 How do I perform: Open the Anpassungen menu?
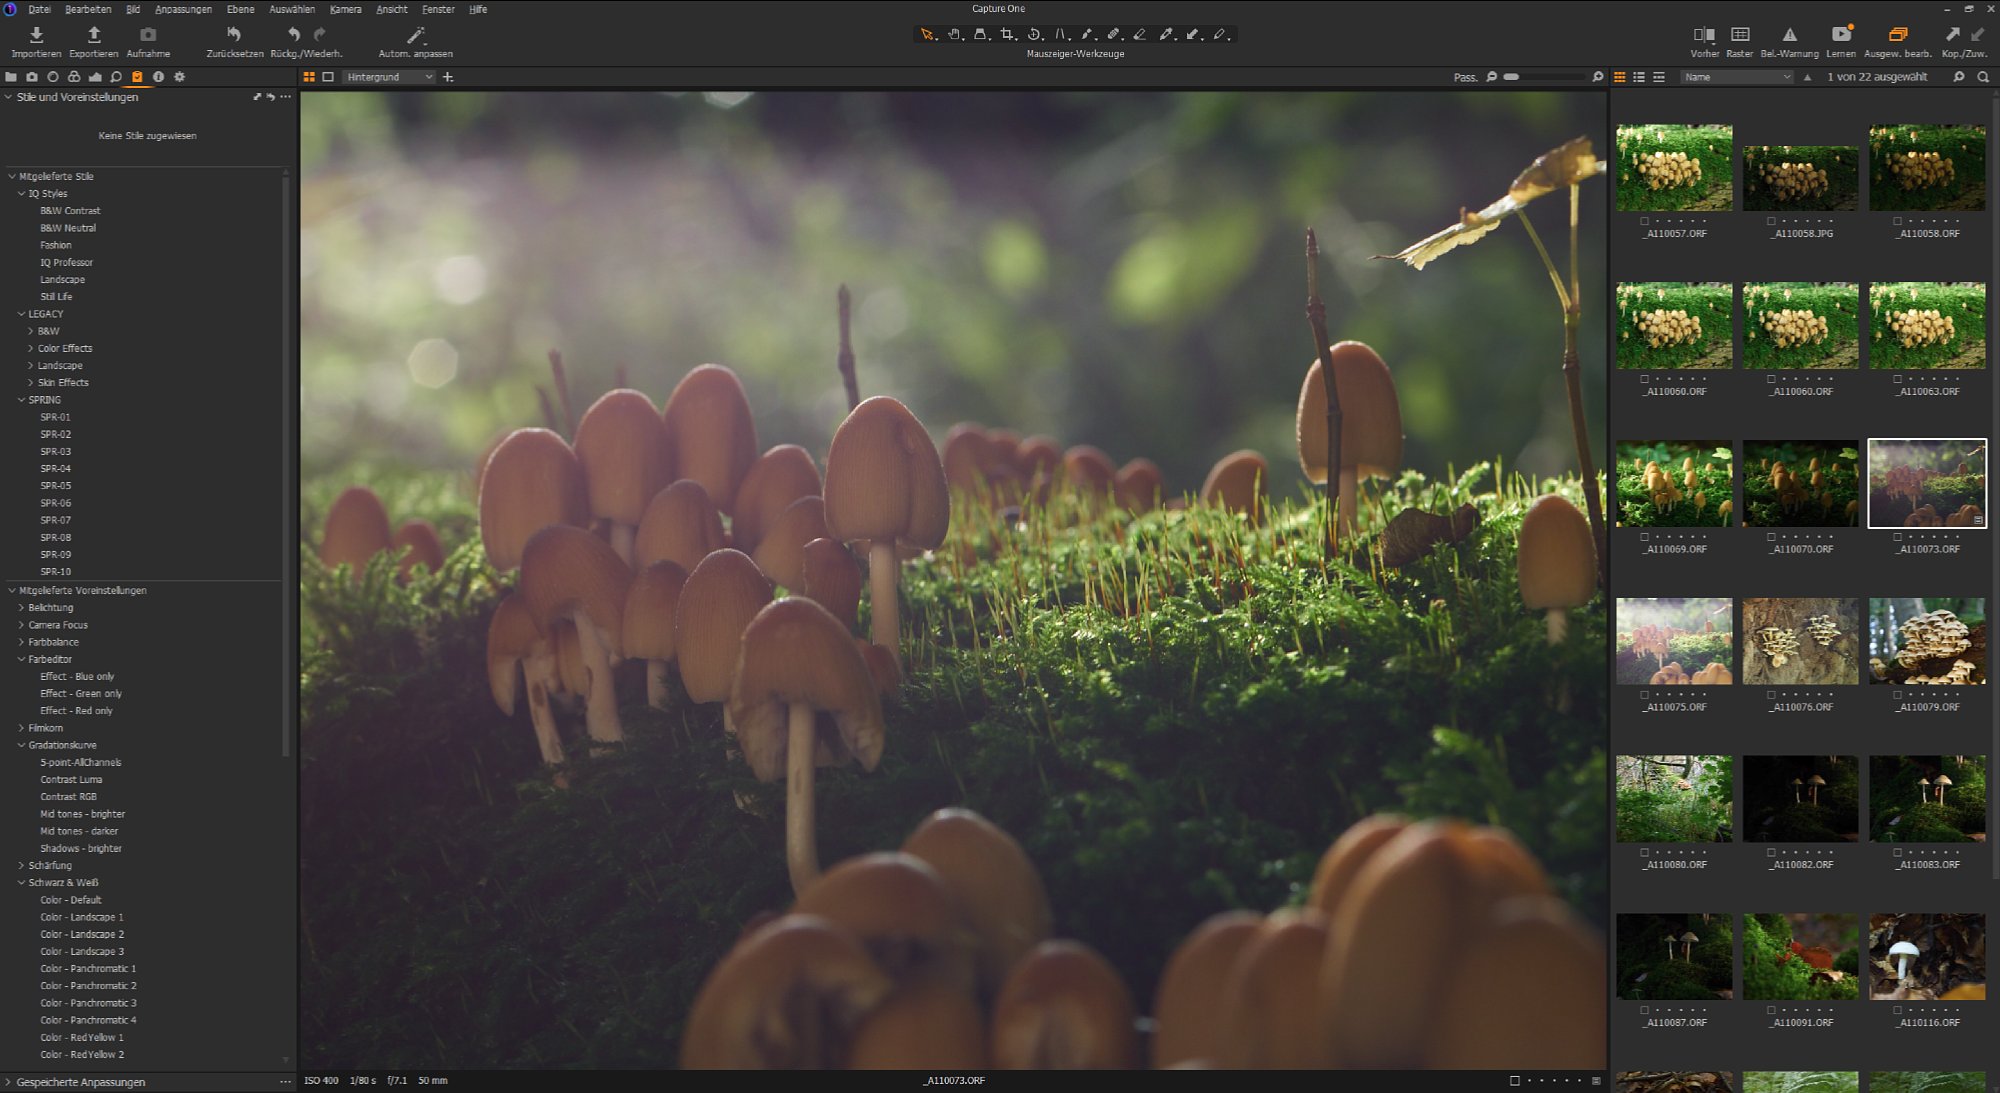point(183,9)
